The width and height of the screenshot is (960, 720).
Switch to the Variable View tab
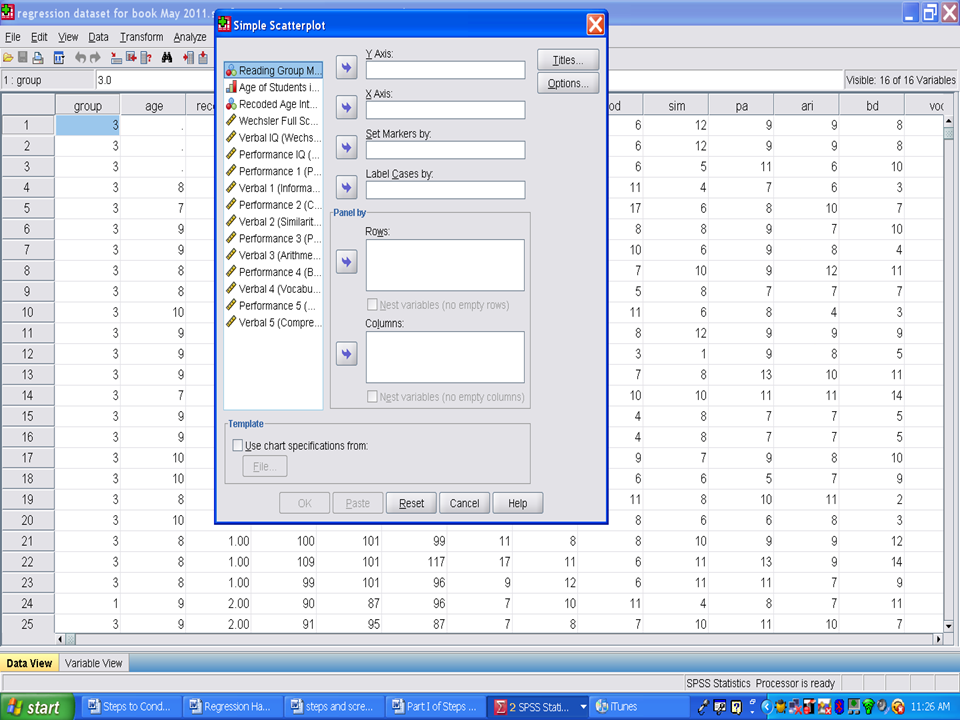click(x=94, y=663)
